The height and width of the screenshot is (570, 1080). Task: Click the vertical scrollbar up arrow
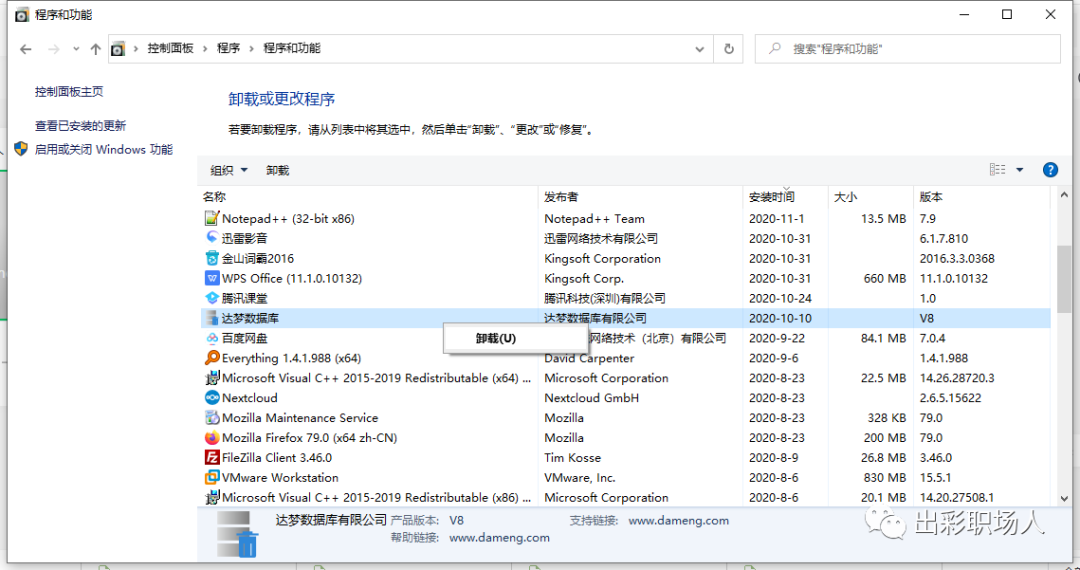tap(1064, 197)
